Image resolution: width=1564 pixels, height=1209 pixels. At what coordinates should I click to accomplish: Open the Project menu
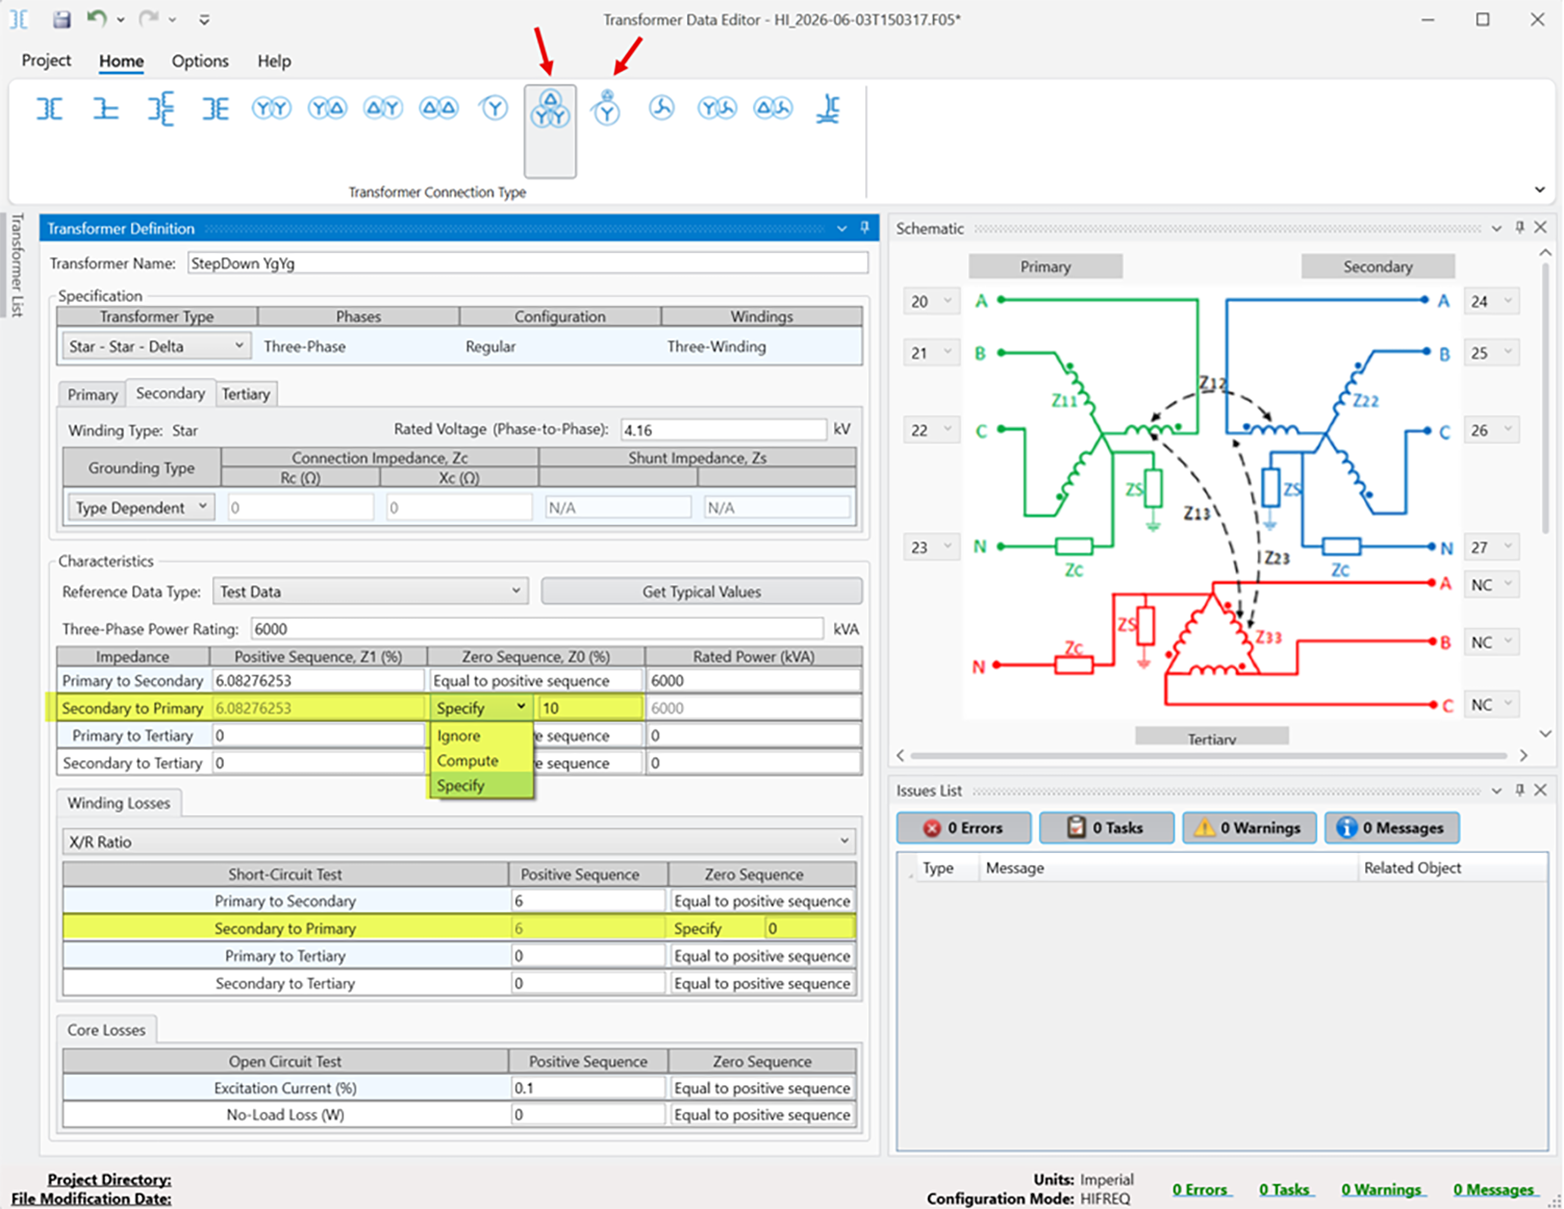[47, 60]
